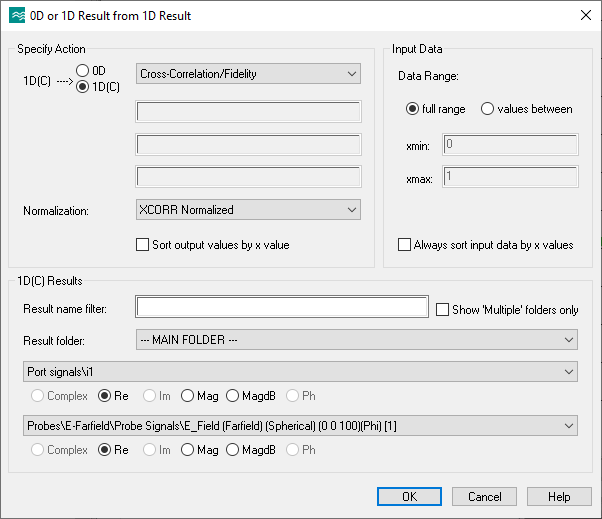Image resolution: width=602 pixels, height=519 pixels.
Task: Click the second empty parameter field
Action: point(248,144)
